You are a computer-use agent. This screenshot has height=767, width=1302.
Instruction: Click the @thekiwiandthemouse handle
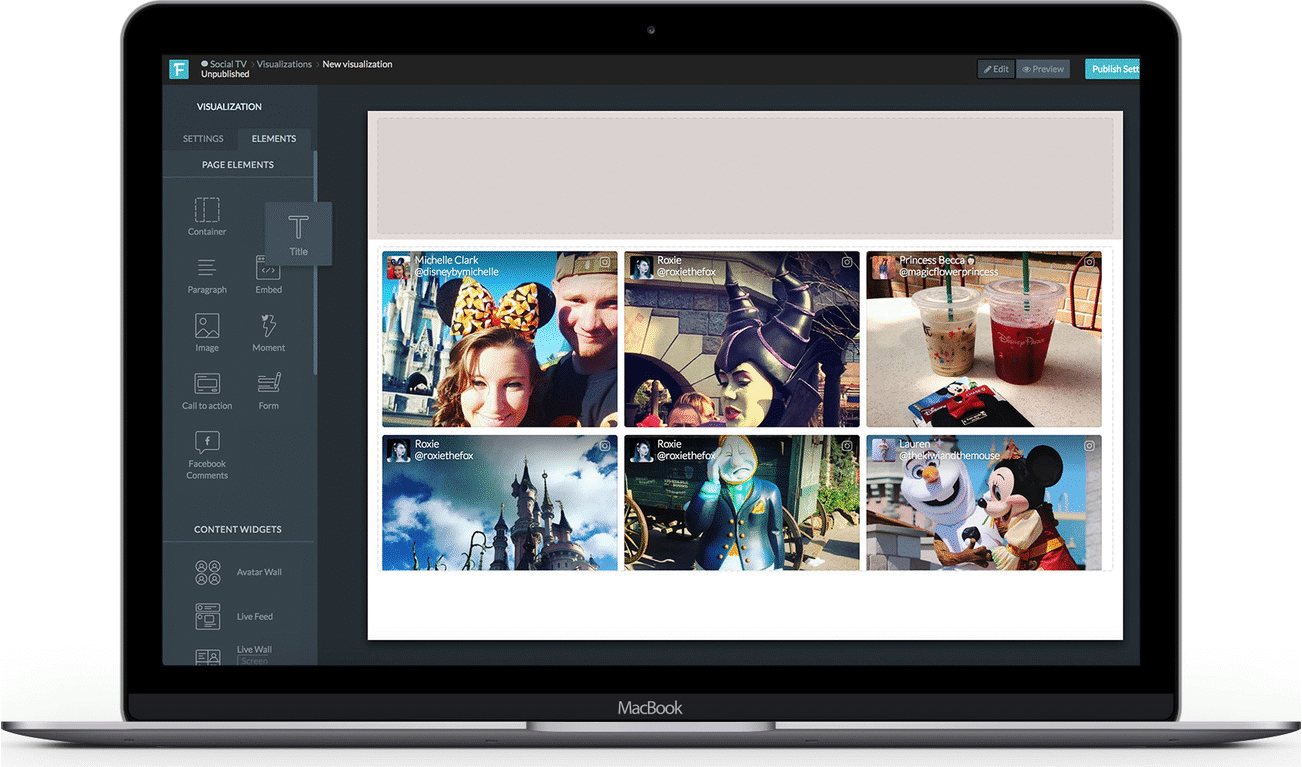(x=949, y=456)
